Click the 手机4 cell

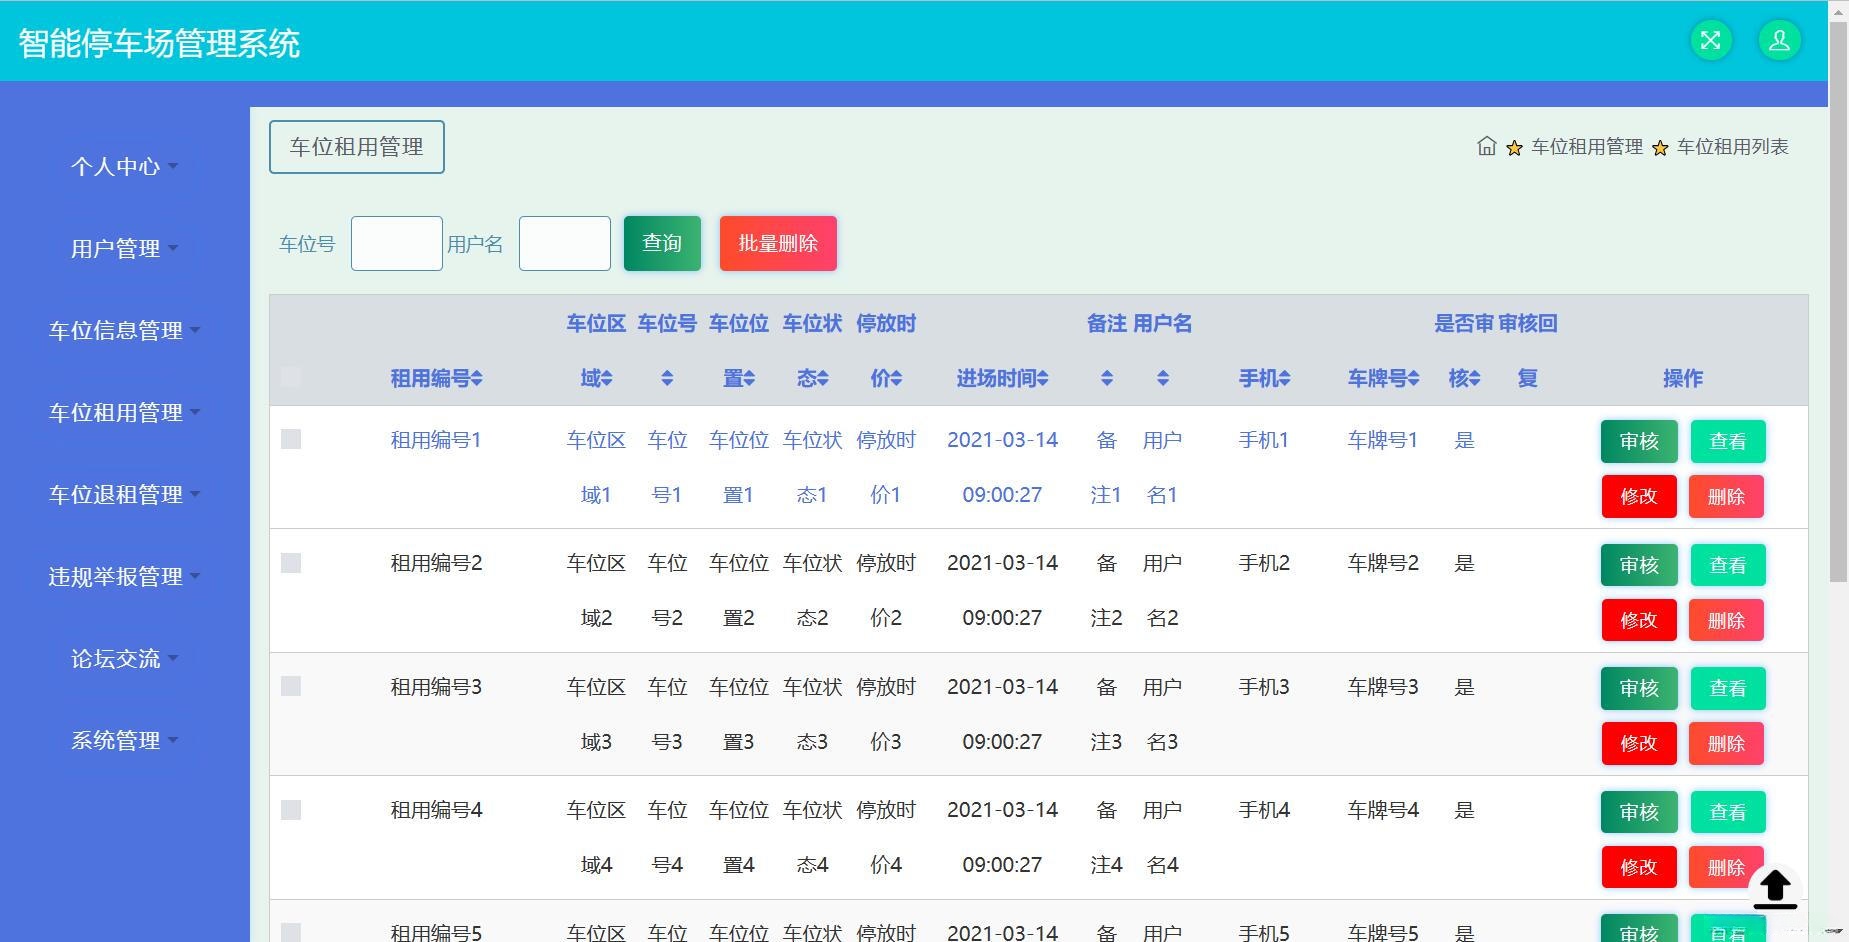[x=1264, y=810]
